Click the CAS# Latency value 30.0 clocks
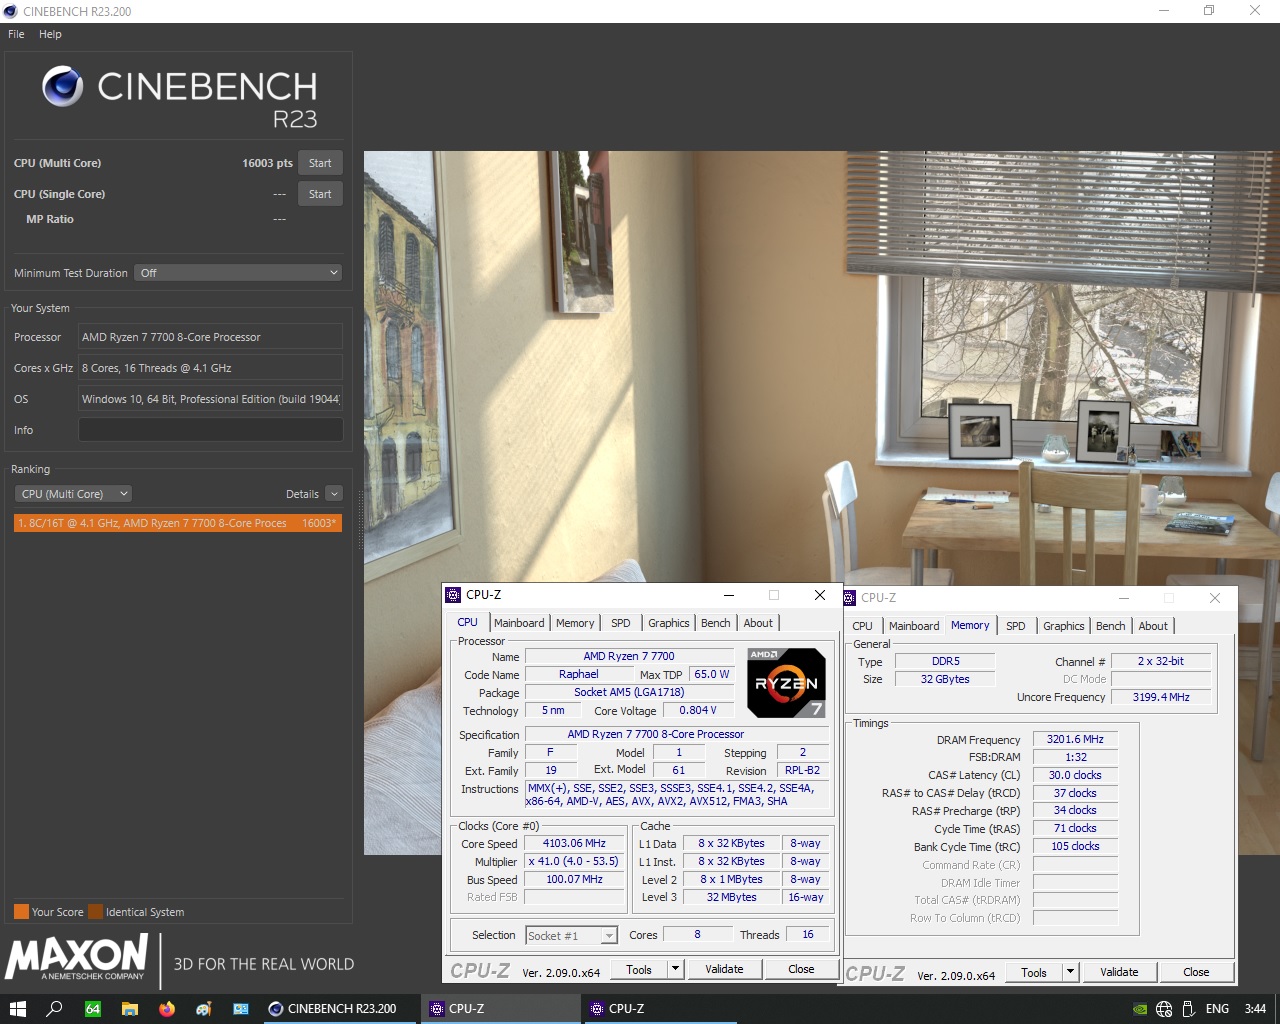The height and width of the screenshot is (1024, 1280). (1075, 775)
